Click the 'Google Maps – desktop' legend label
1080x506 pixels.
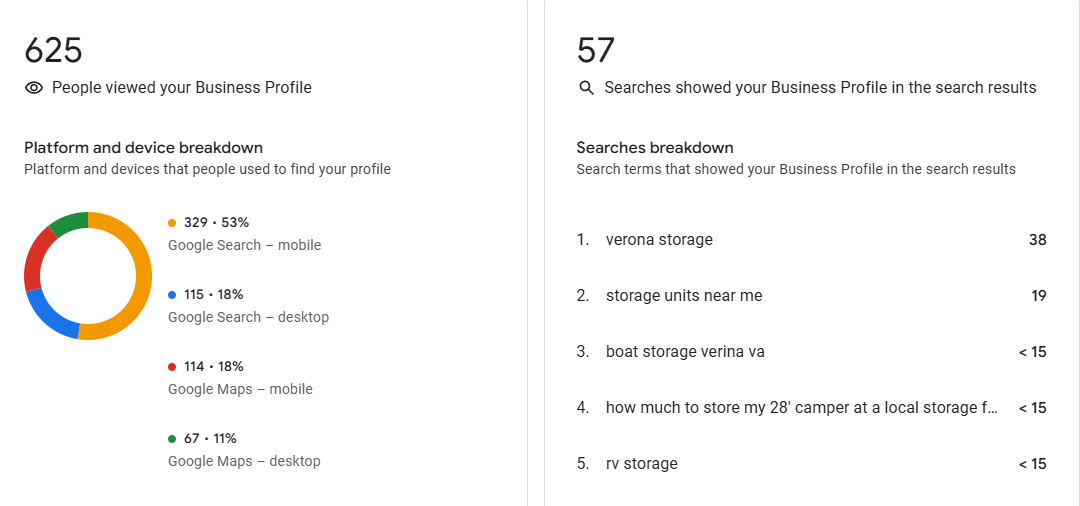pos(244,461)
